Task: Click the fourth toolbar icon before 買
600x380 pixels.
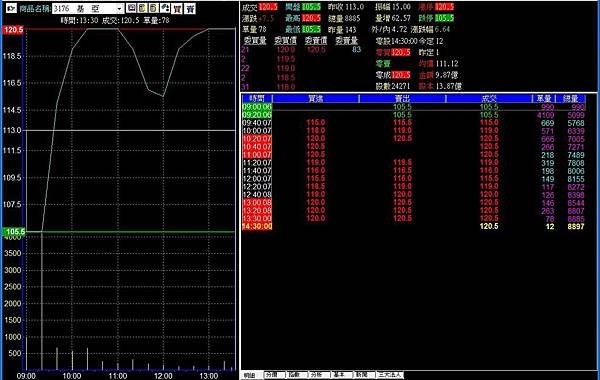Action: (165, 8)
